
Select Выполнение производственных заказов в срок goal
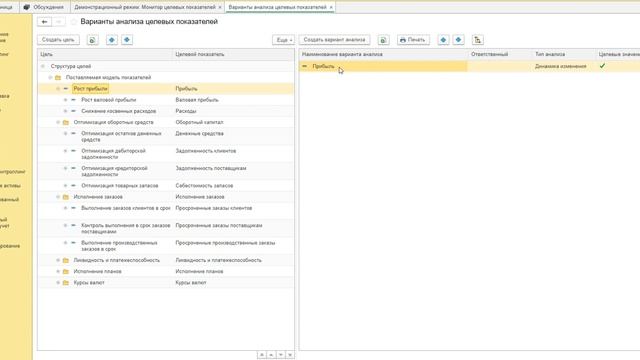click(119, 246)
